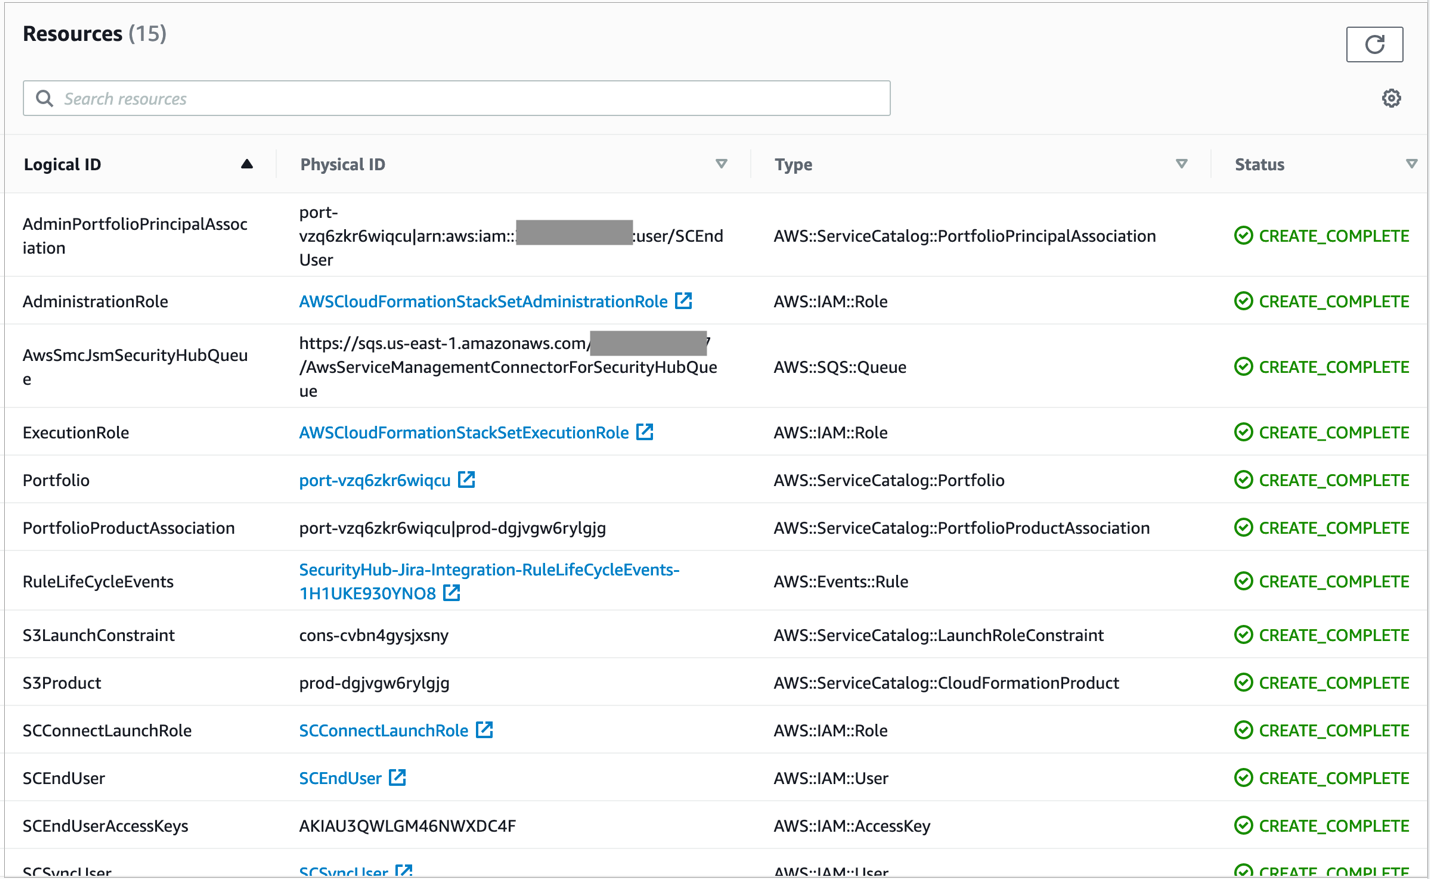Viewport: 1430px width, 879px height.
Task: Open the Physical ID filter dropdown
Action: (x=721, y=163)
